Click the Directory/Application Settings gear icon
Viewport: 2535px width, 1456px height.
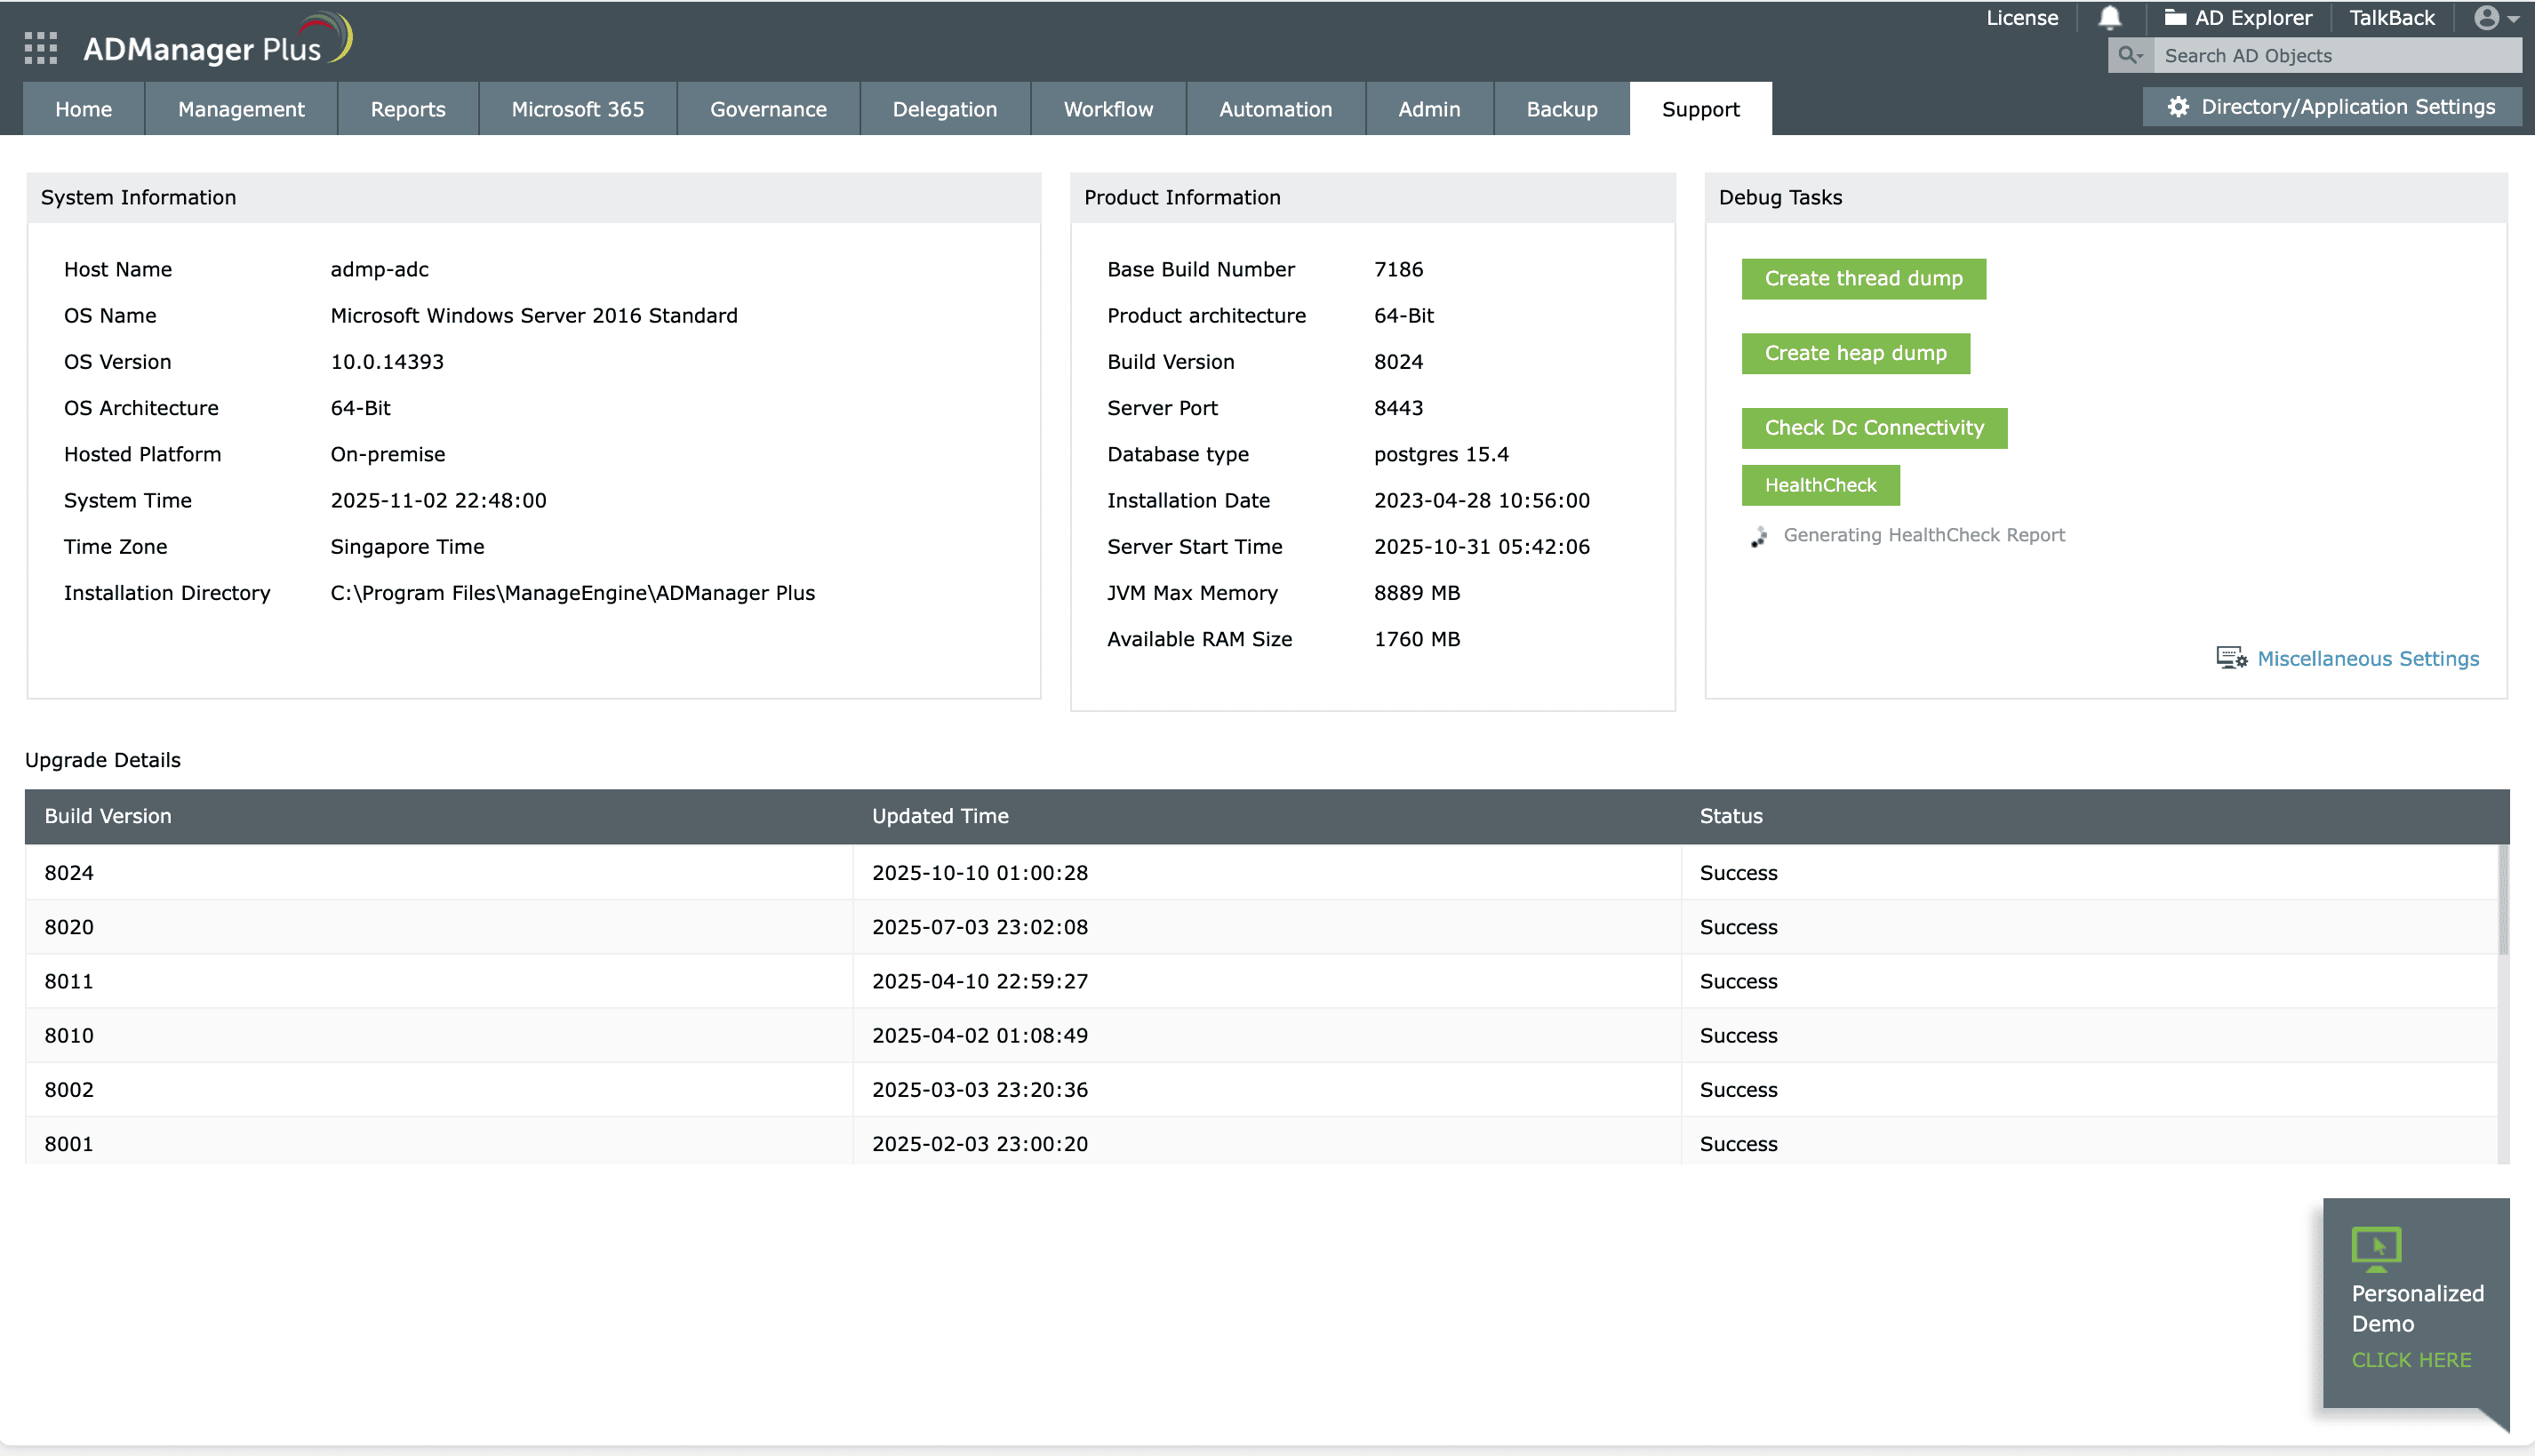click(x=2178, y=107)
